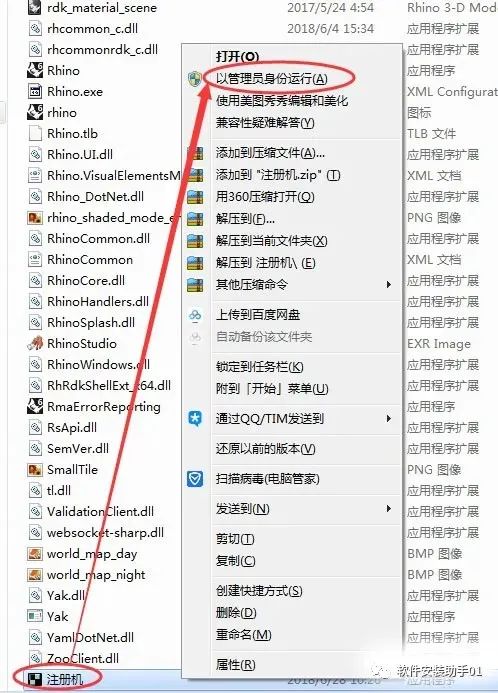498x693 pixels.
Task: Select the RhinoCommon.dll file row
Action: (x=99, y=239)
